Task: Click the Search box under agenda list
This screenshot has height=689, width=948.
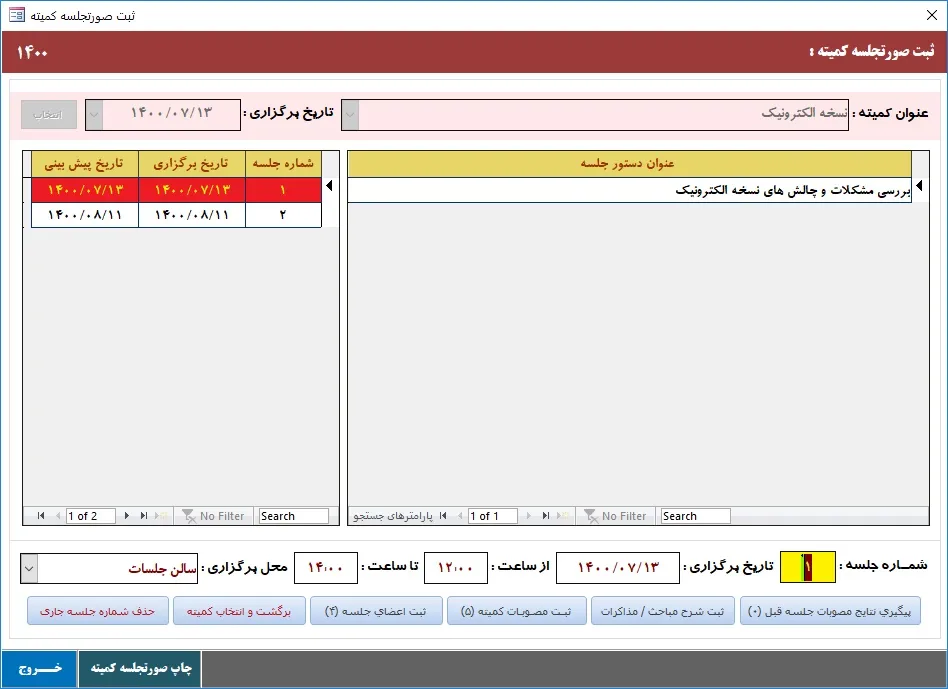Action: pyautogui.click(x=695, y=516)
